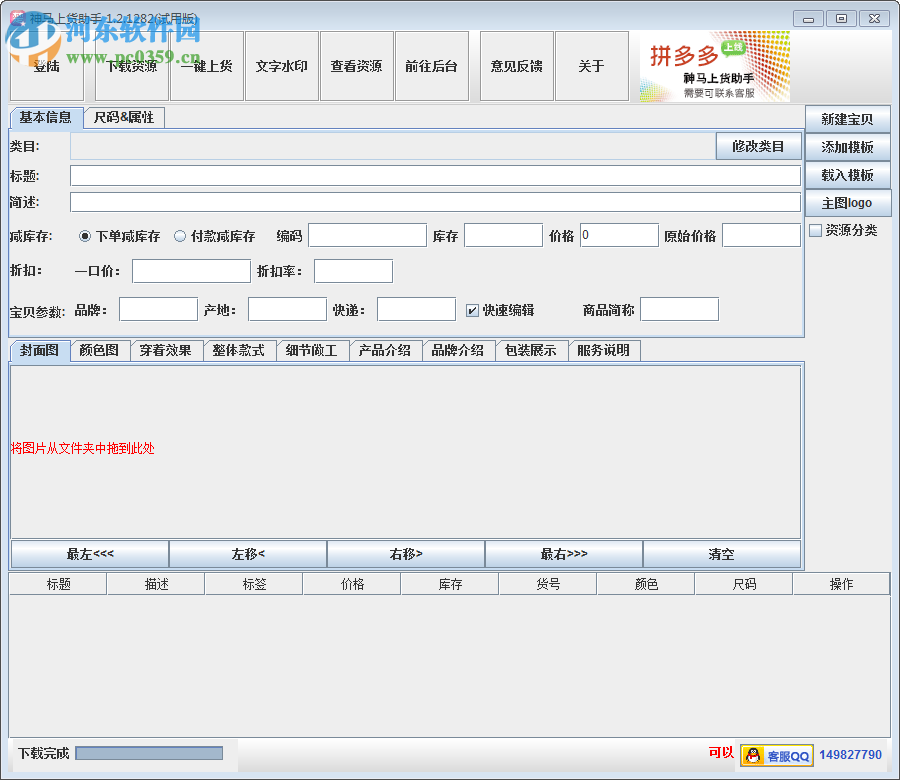Open 查看资源 to view resources
Viewport: 900px width, 780px height.
(x=357, y=66)
